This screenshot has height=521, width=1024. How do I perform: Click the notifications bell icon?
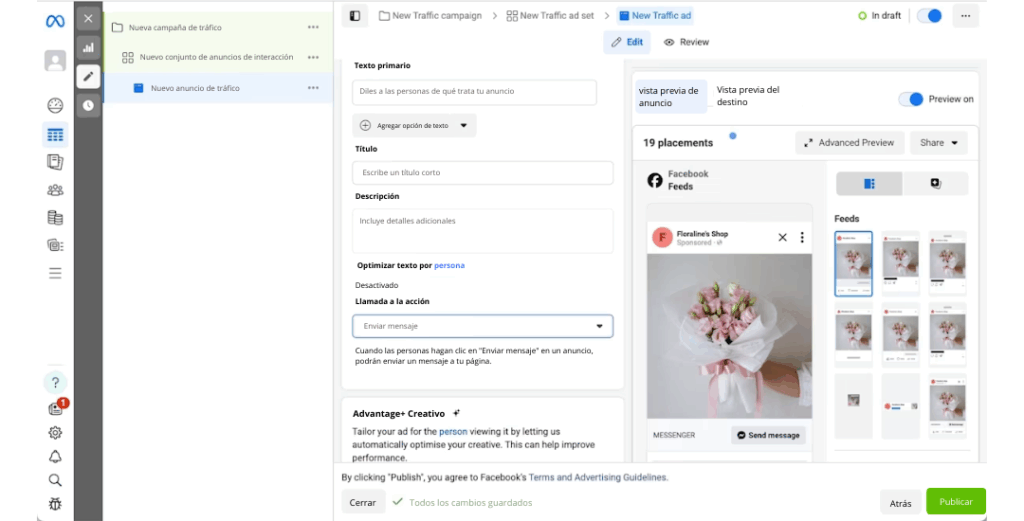point(55,457)
